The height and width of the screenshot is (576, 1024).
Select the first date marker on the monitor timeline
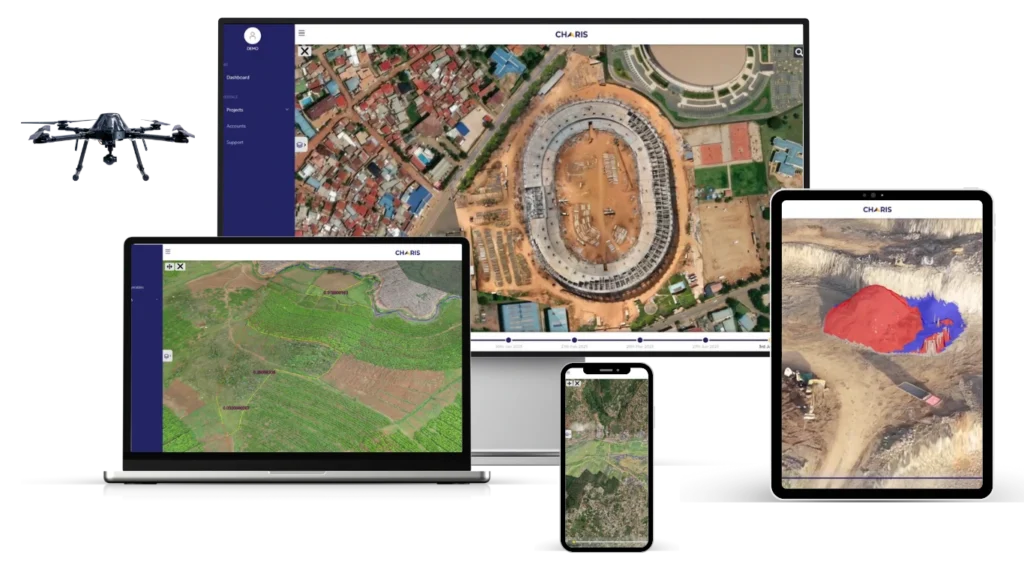coord(508,341)
